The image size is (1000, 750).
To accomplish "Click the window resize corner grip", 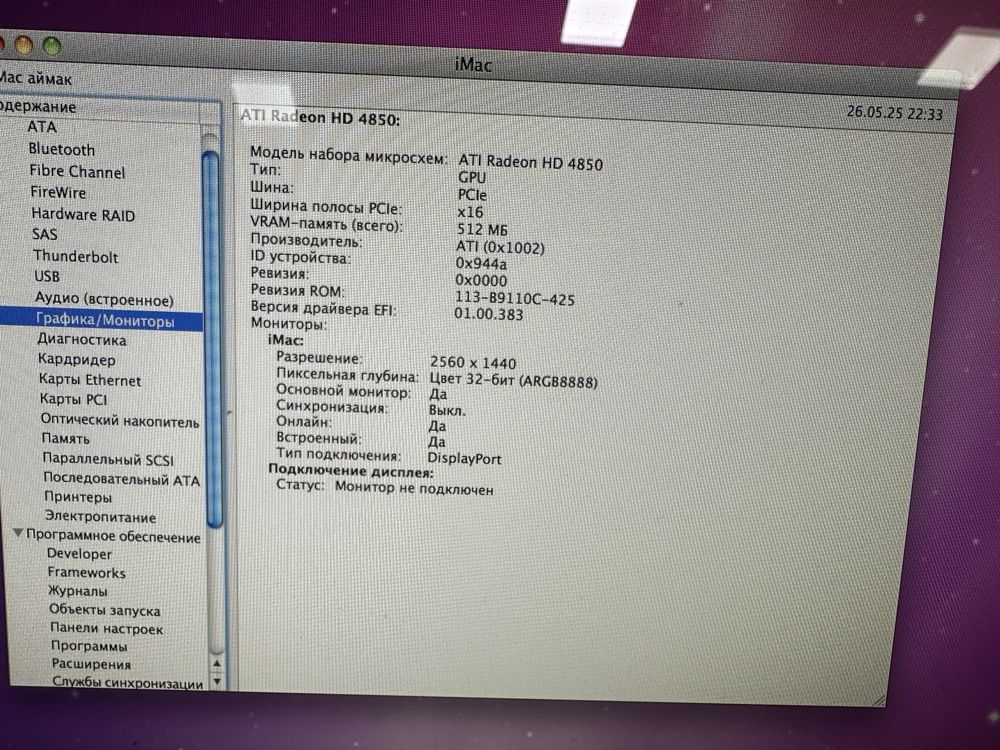I will pos(878,700).
